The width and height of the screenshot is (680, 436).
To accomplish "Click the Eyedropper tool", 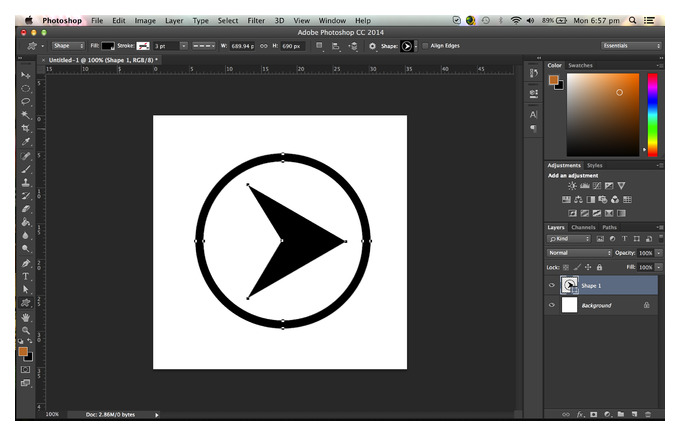I will [26, 142].
